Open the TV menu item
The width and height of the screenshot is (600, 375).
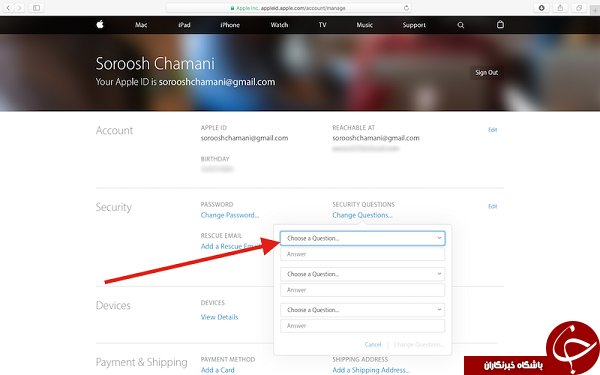tap(323, 25)
